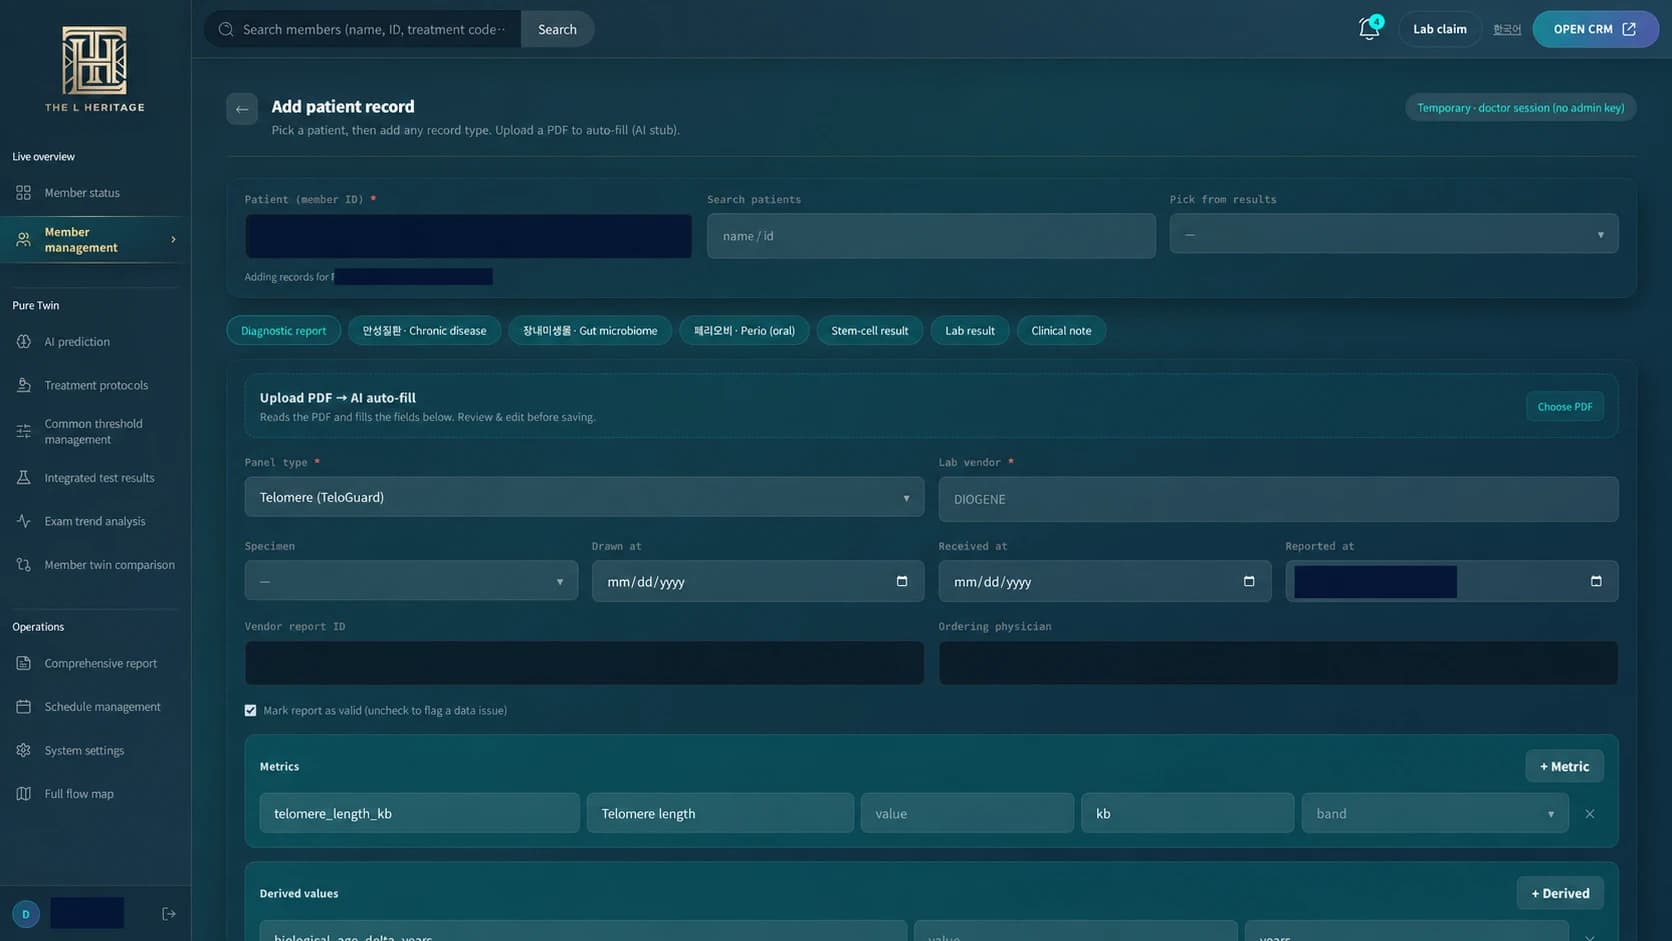The image size is (1672, 941).
Task: Click the AI prediction sidebar icon
Action: coord(24,341)
